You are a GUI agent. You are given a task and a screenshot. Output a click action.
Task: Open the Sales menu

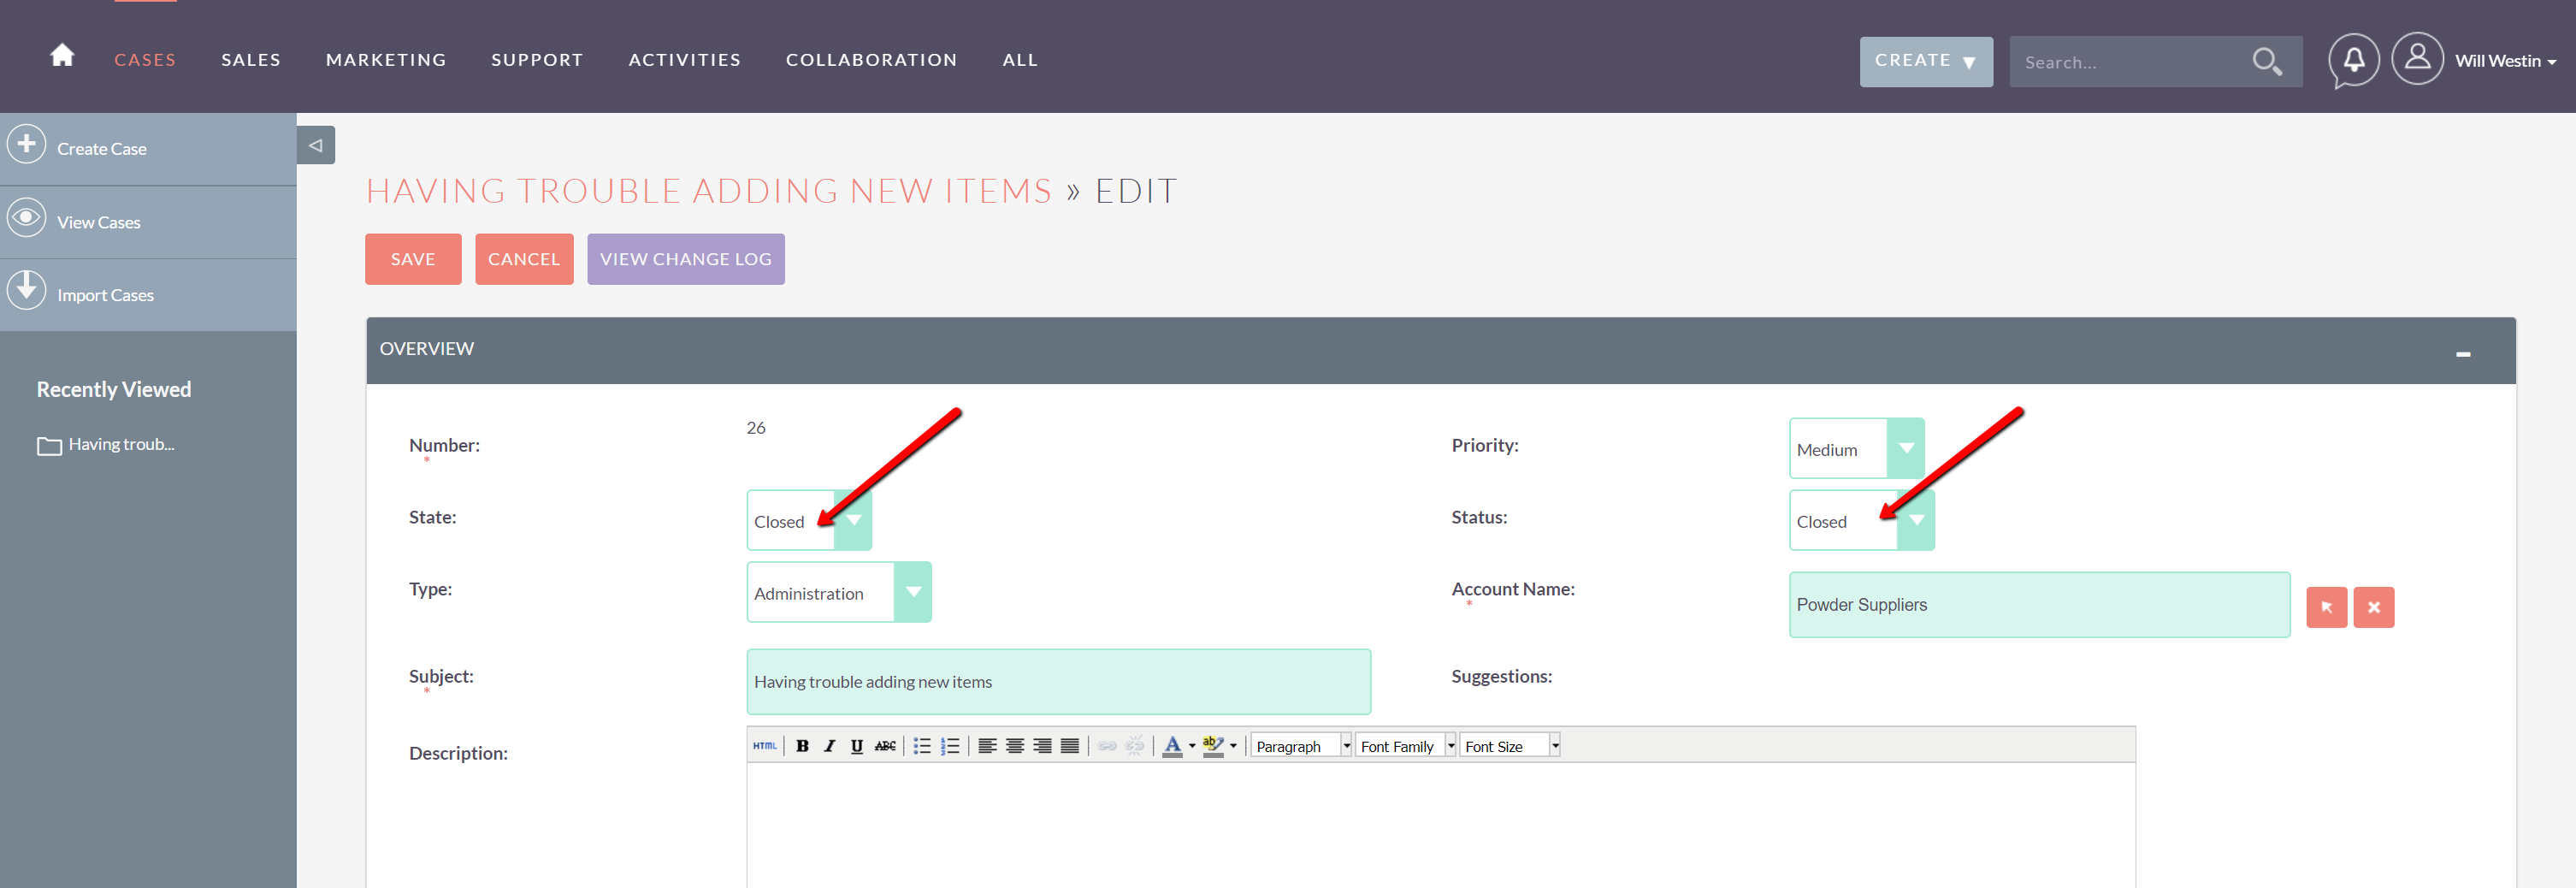point(251,60)
